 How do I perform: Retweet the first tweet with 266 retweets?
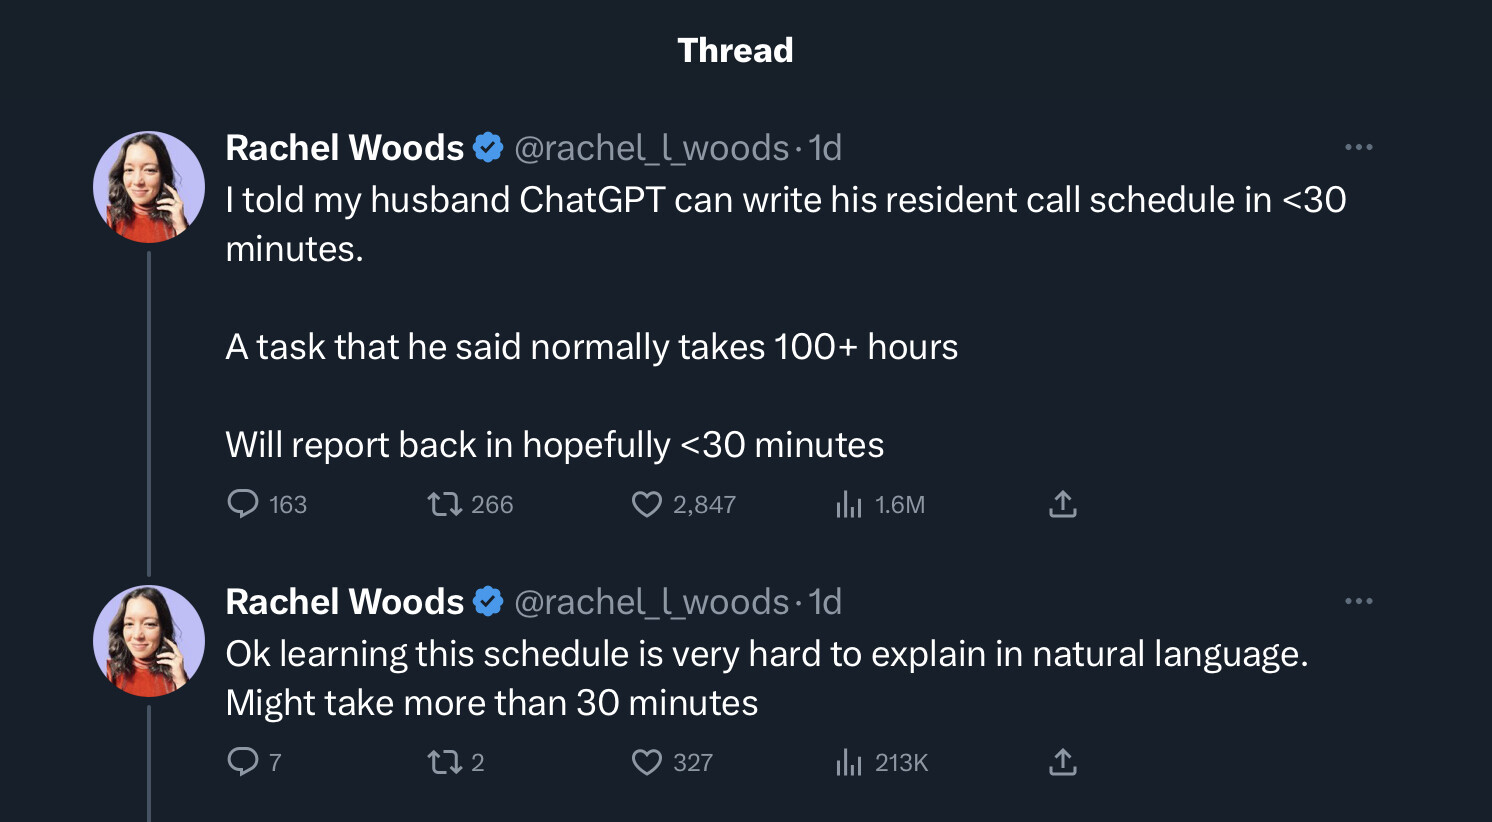coord(444,504)
